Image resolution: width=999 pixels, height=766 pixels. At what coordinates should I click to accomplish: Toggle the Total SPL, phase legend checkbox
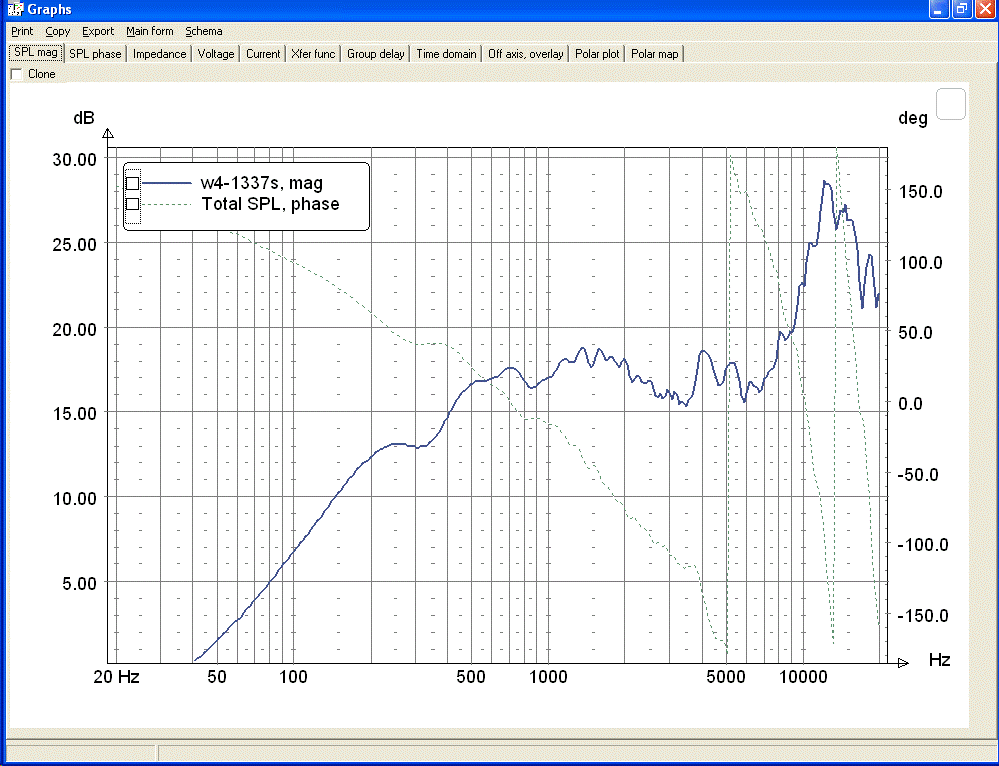coord(133,204)
